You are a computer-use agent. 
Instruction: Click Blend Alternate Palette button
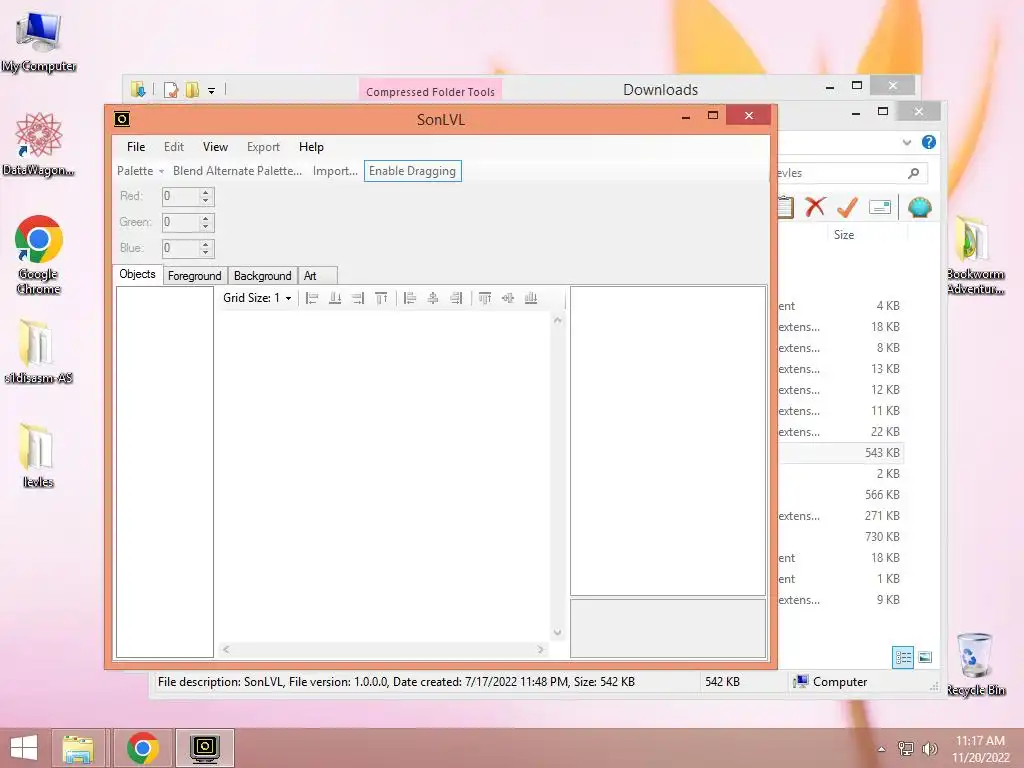[x=237, y=171]
